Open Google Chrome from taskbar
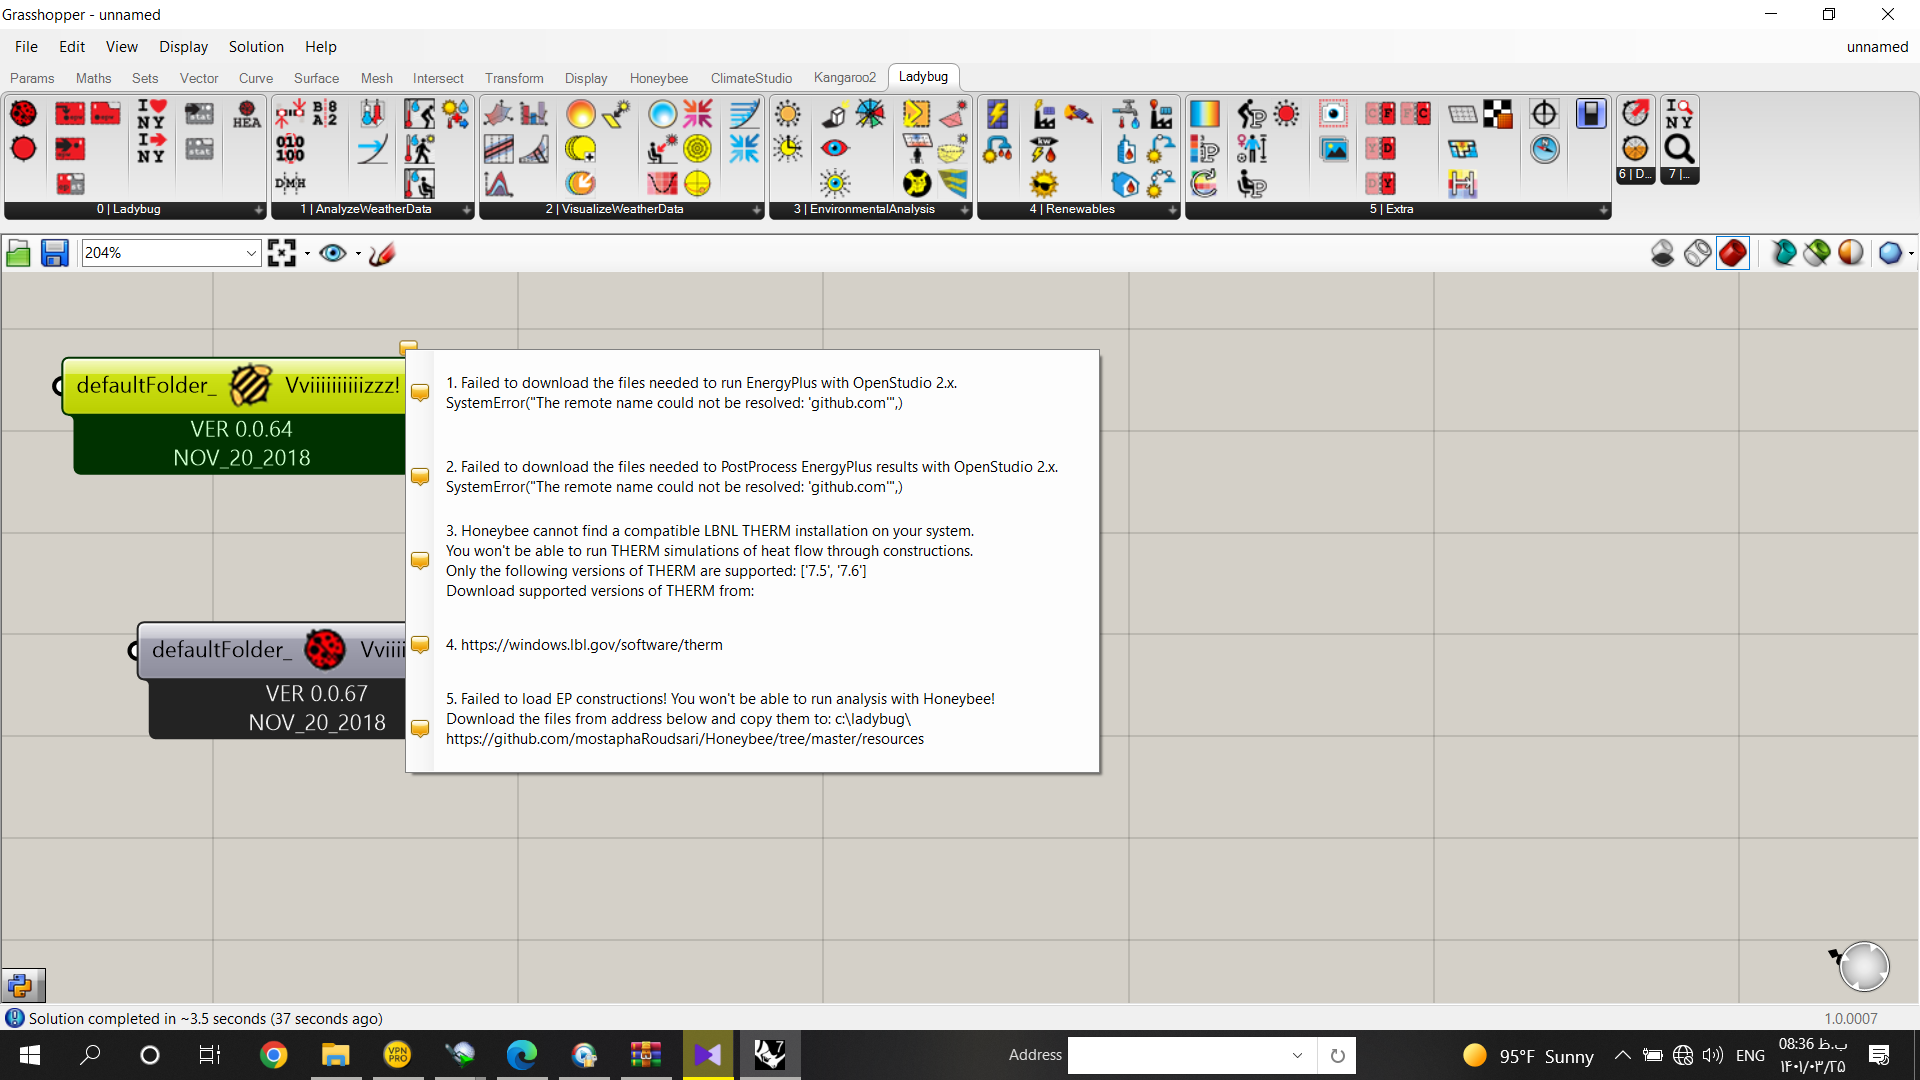Viewport: 1920px width, 1080px height. [x=273, y=1055]
